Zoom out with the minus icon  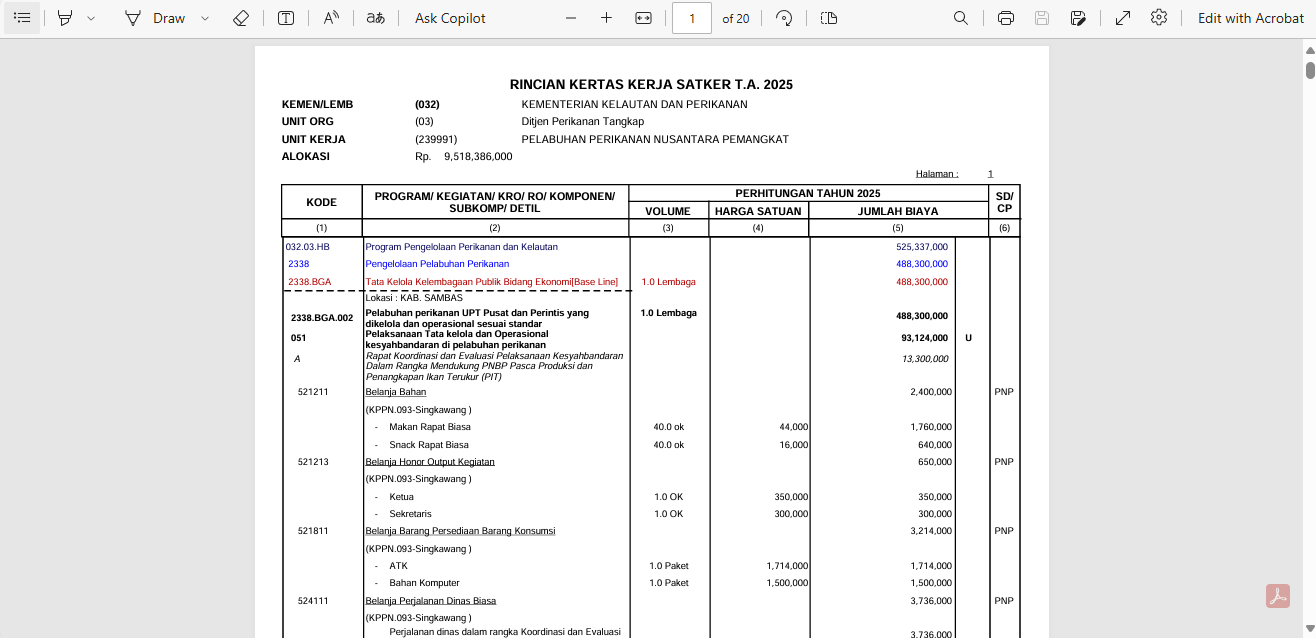[x=571, y=18]
